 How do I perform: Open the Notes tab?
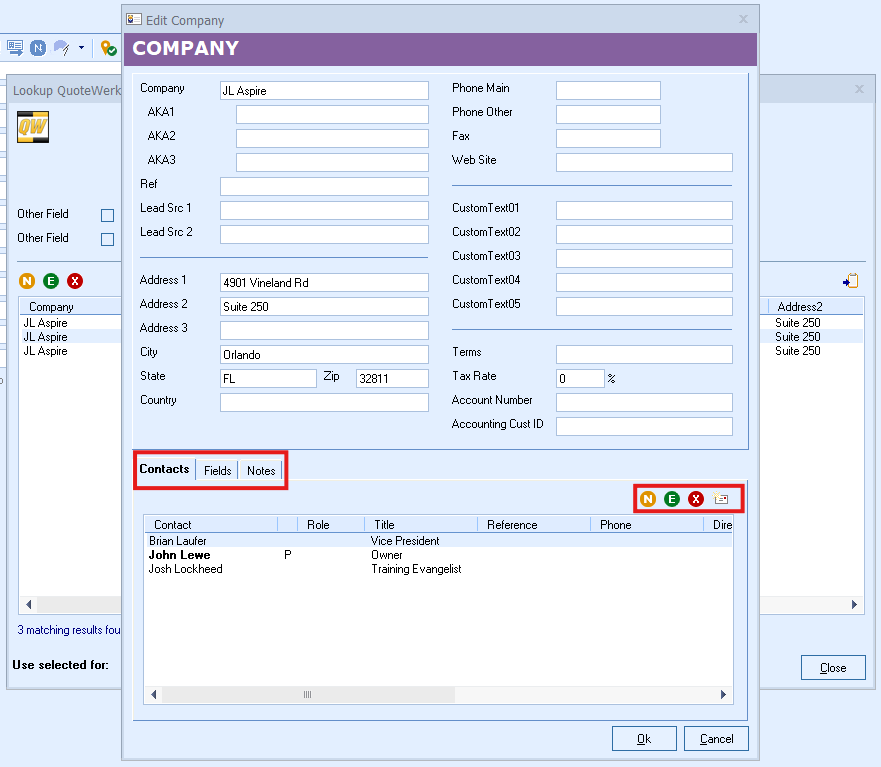(x=261, y=471)
